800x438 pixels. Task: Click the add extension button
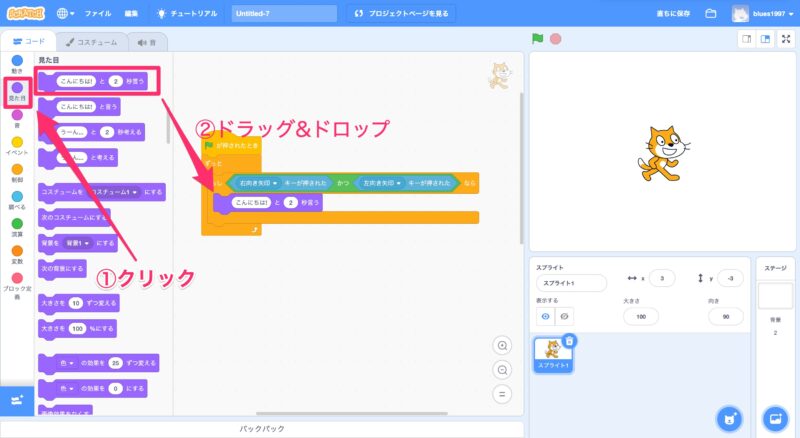[x=16, y=399]
